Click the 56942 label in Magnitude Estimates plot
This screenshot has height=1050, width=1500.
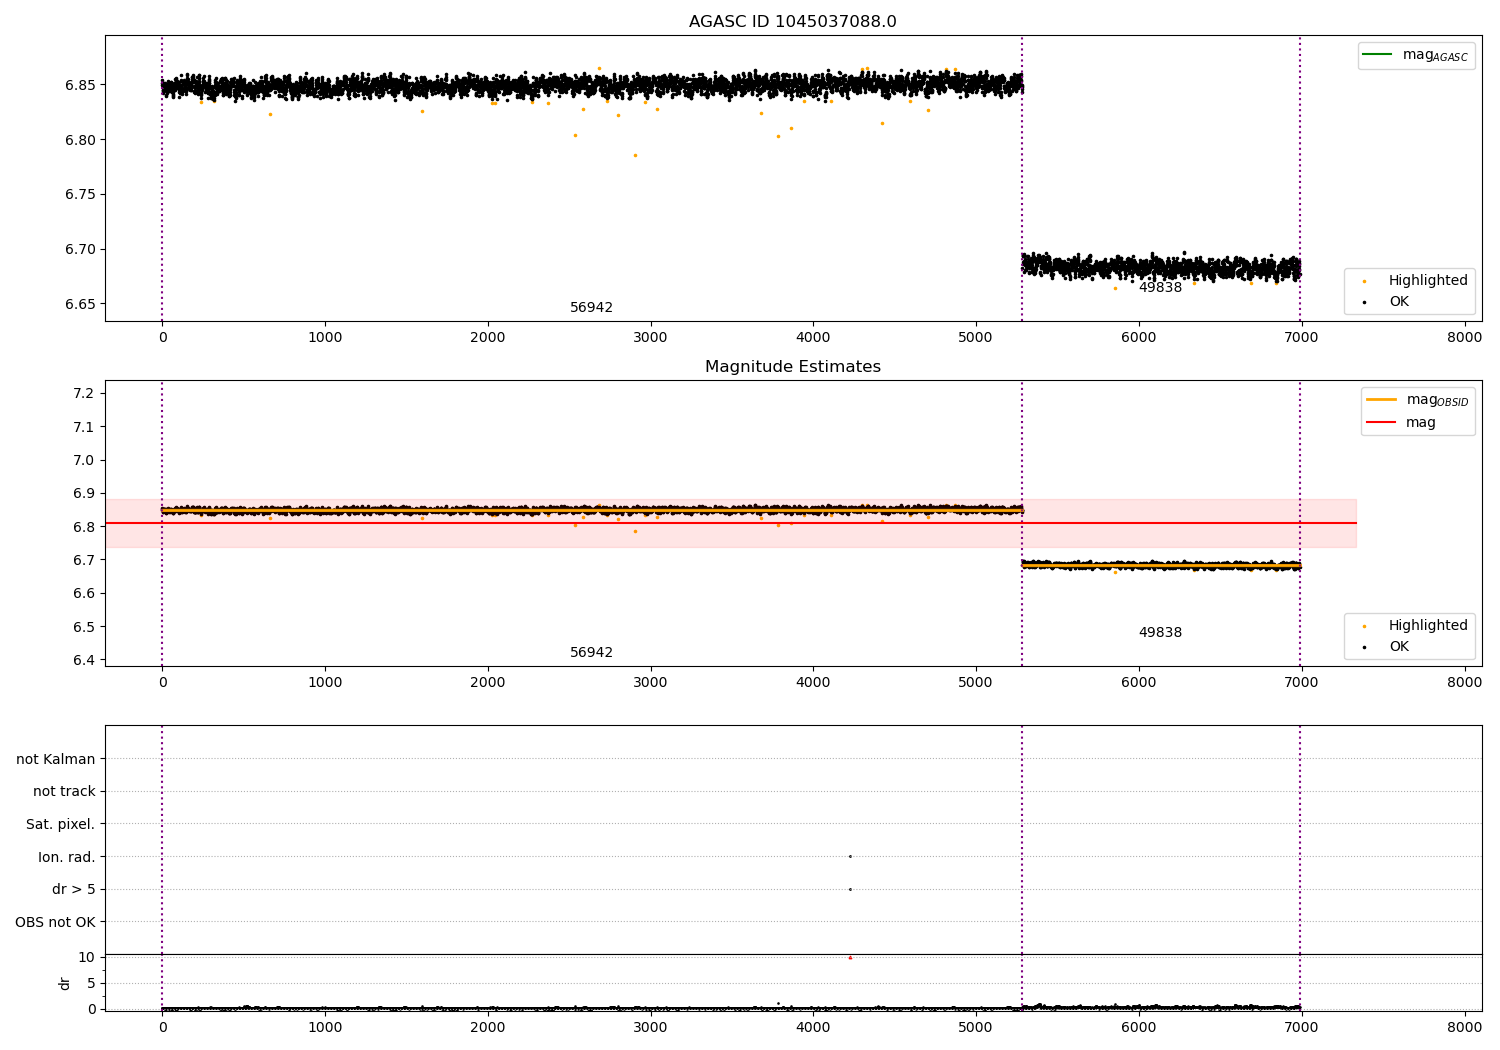point(591,653)
